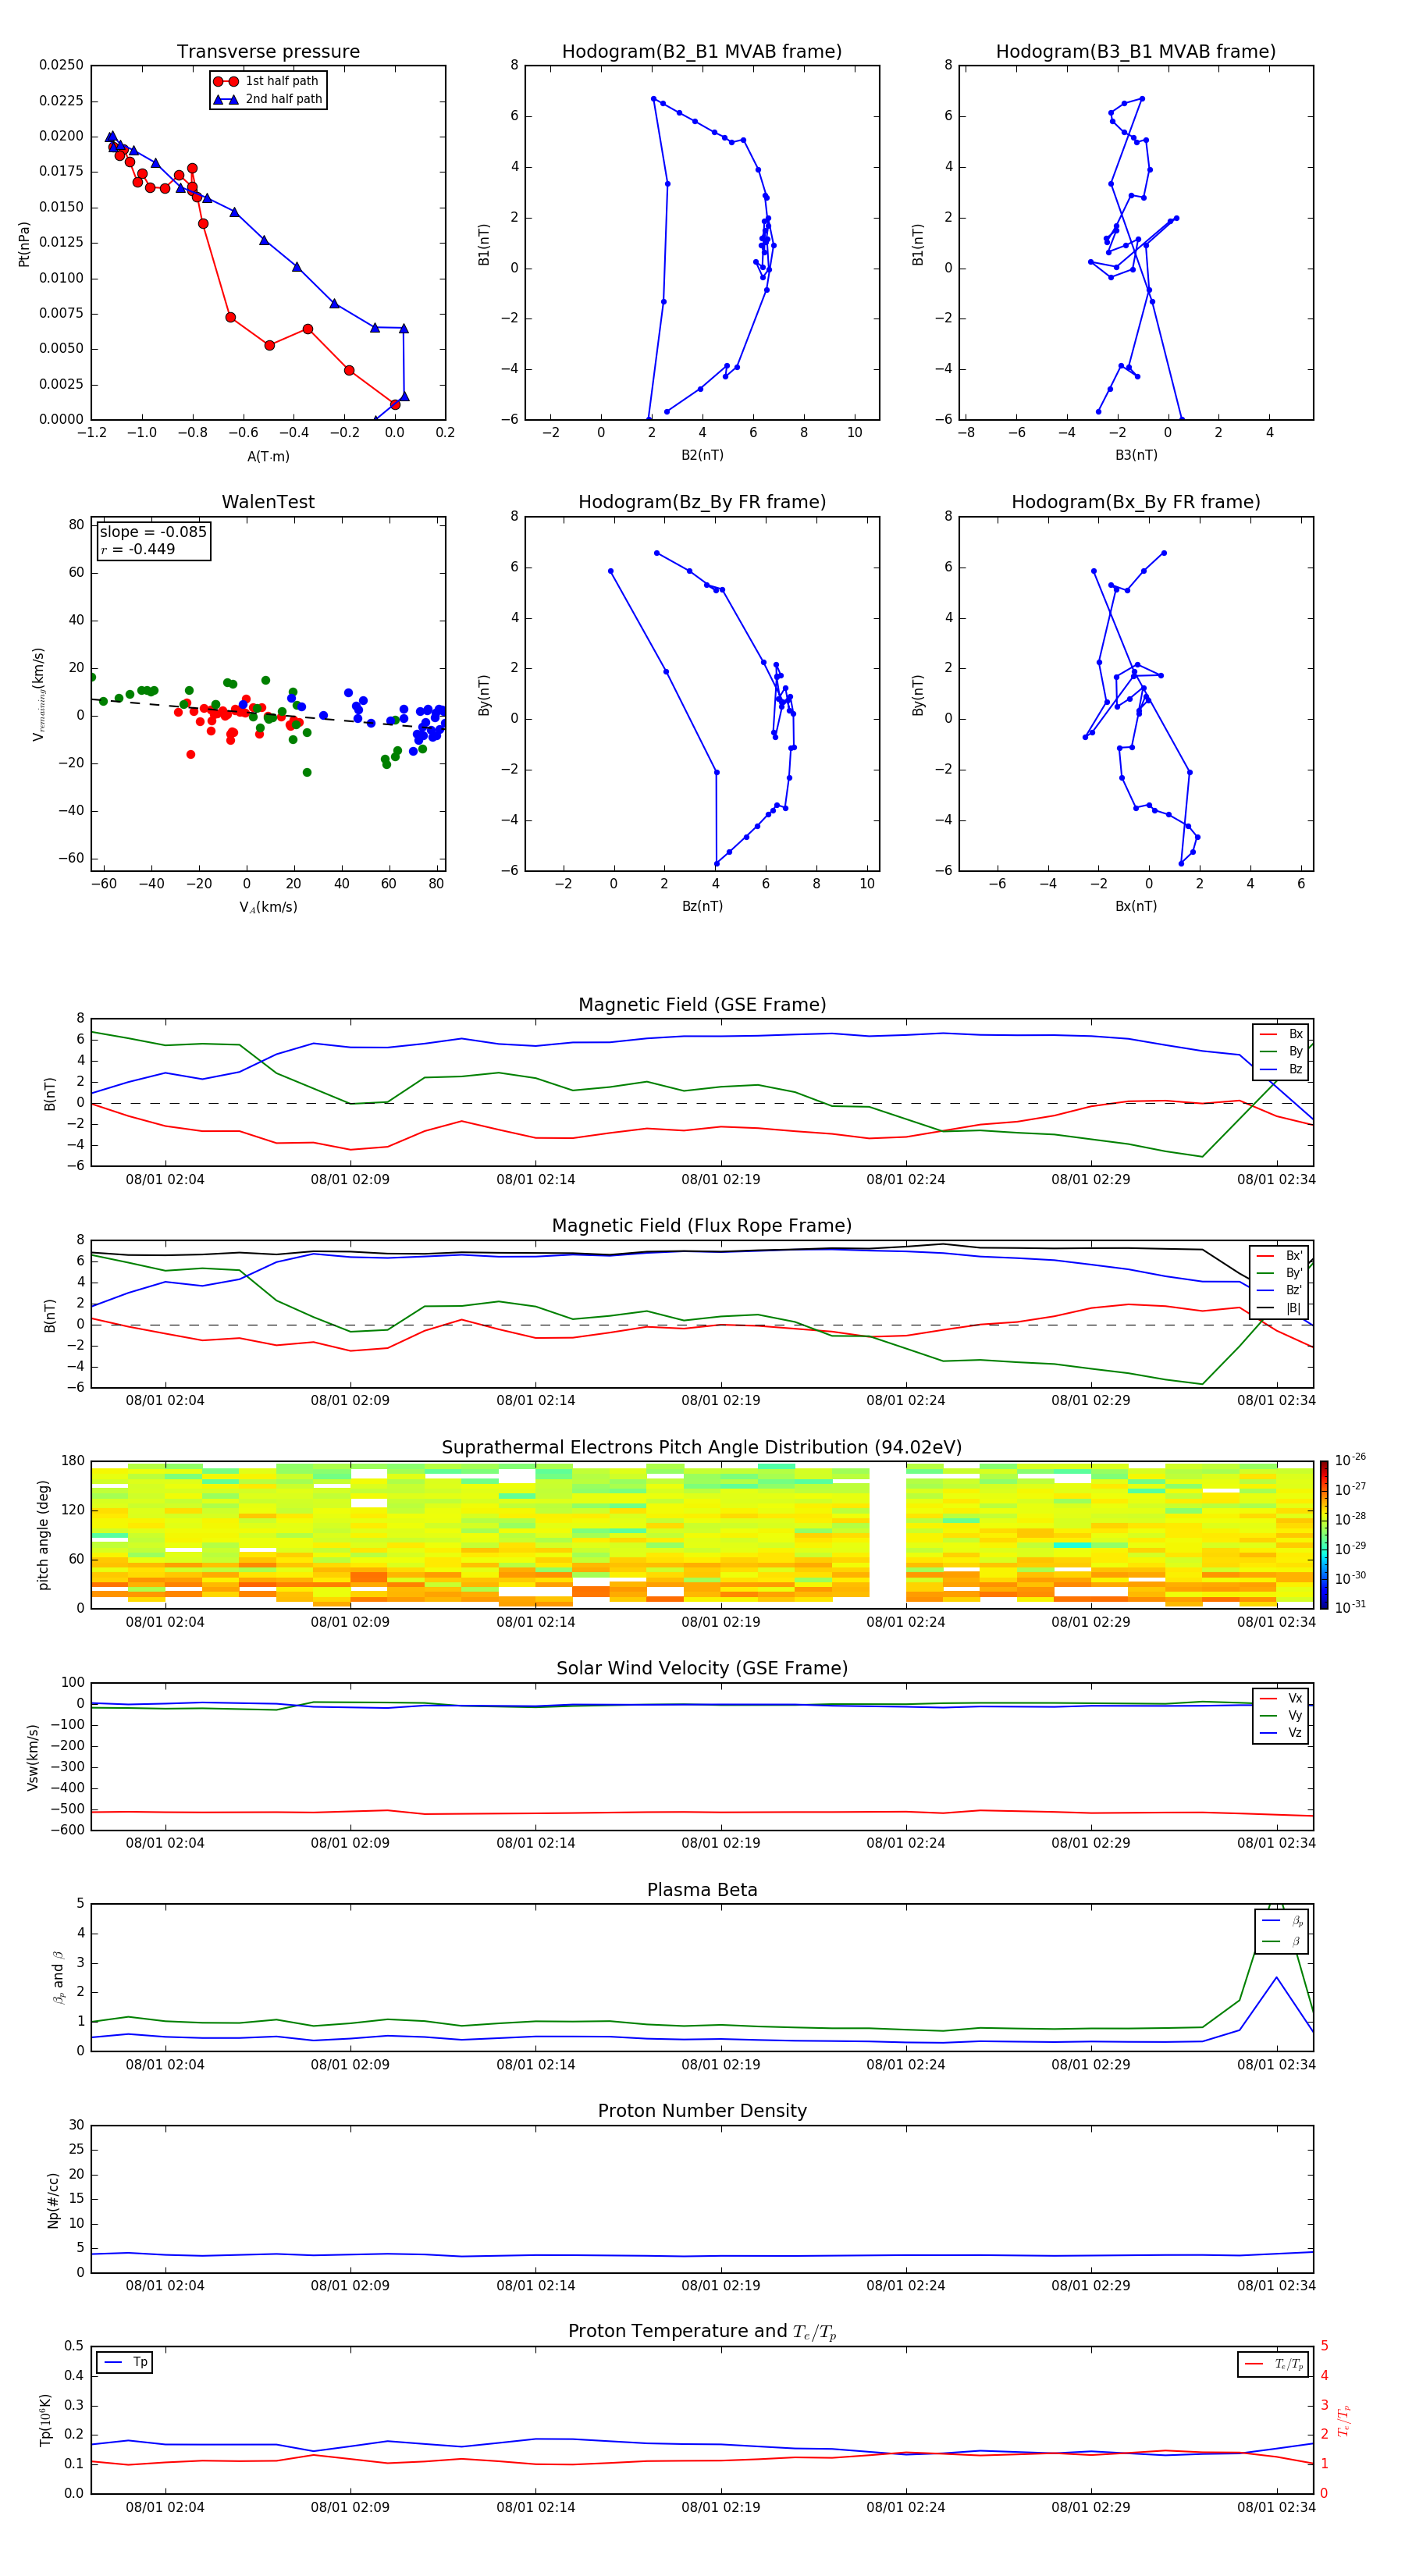The height and width of the screenshot is (2576, 1405).
Task: Click the "0.0250" tick on Transverse pressure axis
Action: pyautogui.click(x=61, y=65)
